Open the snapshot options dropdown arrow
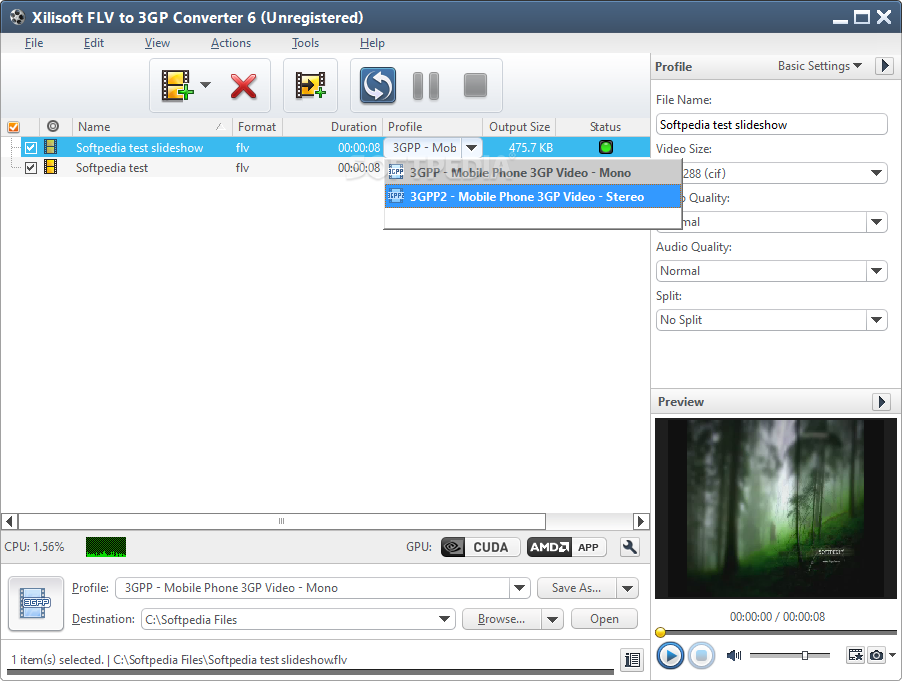This screenshot has width=902, height=681. (x=892, y=655)
